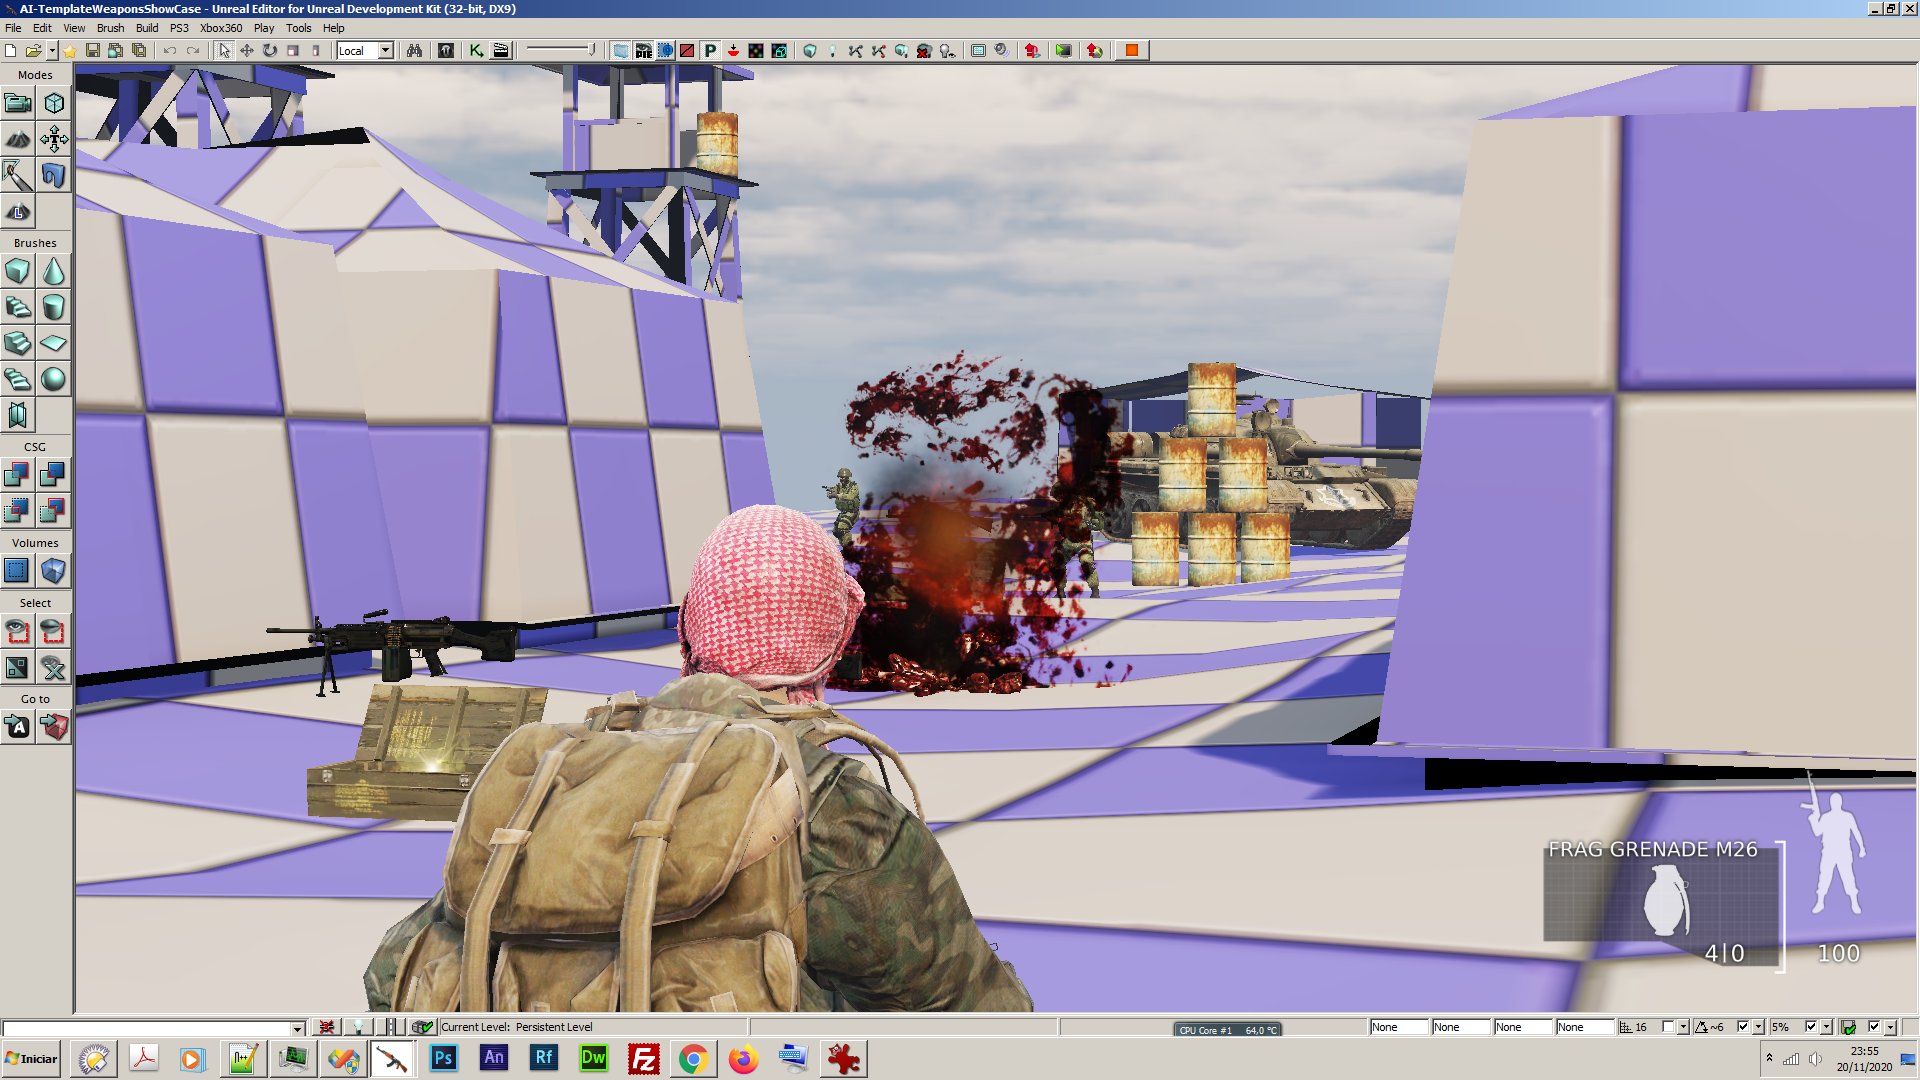Select Terrain editing mode icon
1920x1080 pixels.
(17, 139)
